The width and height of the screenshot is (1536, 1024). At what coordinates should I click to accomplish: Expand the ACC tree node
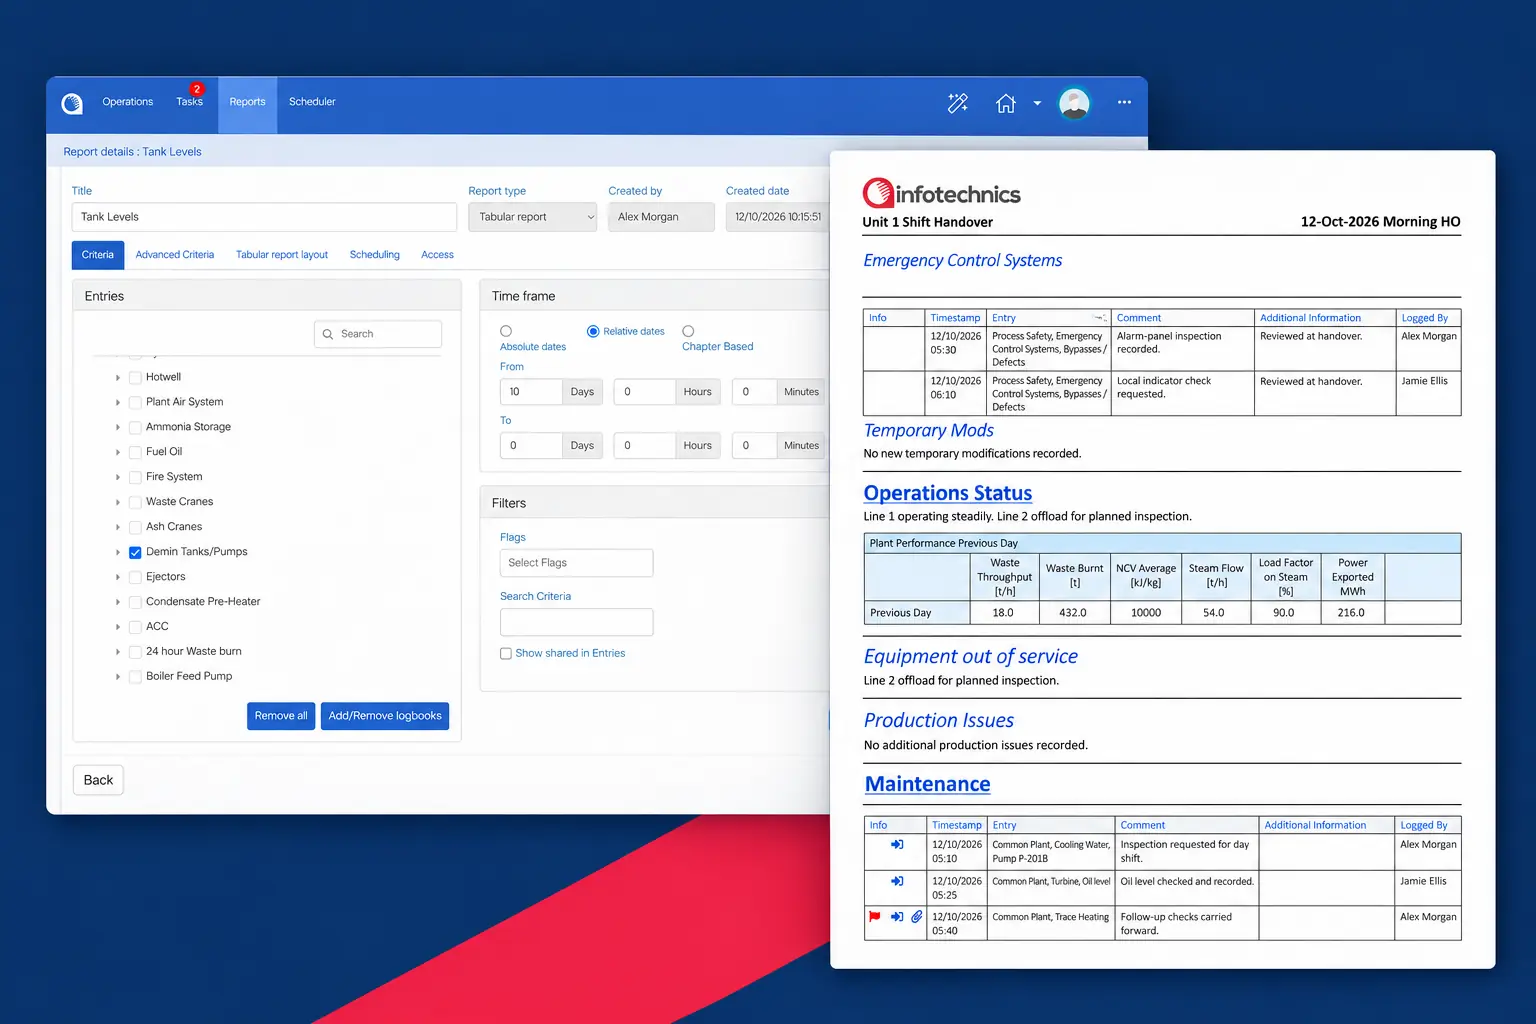[x=118, y=628]
